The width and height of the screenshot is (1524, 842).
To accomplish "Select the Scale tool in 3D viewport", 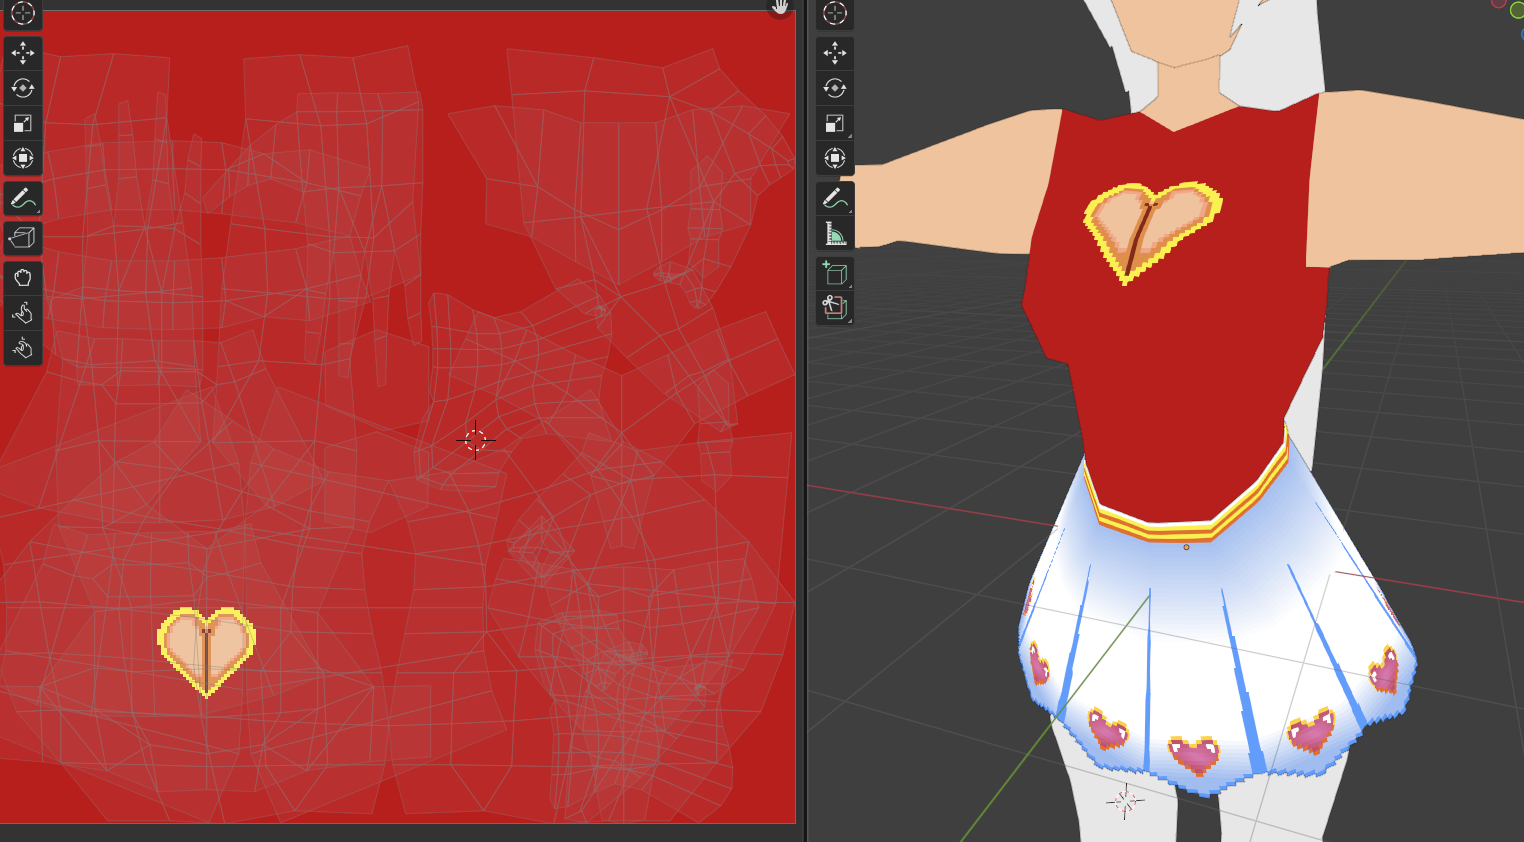I will [834, 123].
